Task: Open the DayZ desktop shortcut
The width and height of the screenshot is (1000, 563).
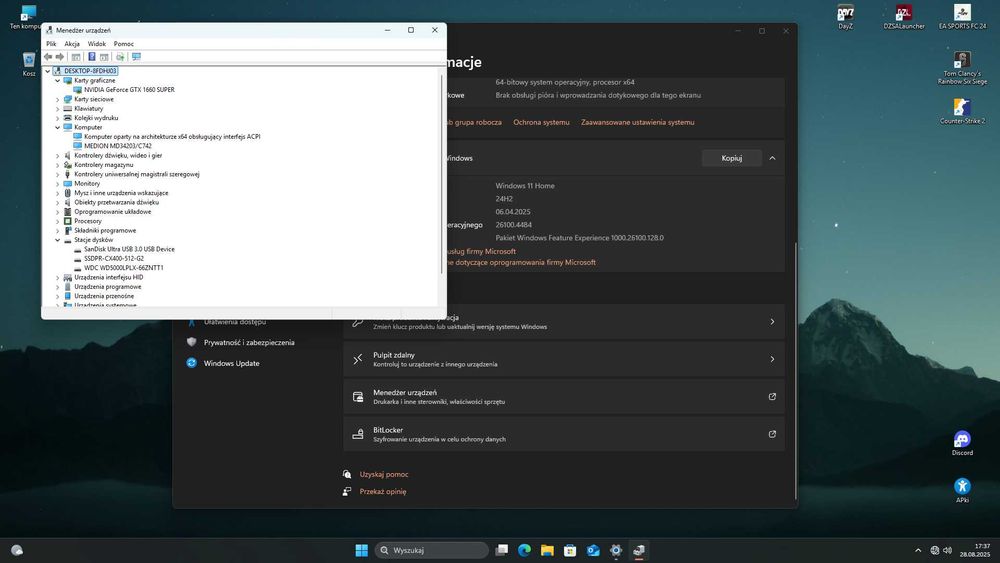Action: click(845, 17)
